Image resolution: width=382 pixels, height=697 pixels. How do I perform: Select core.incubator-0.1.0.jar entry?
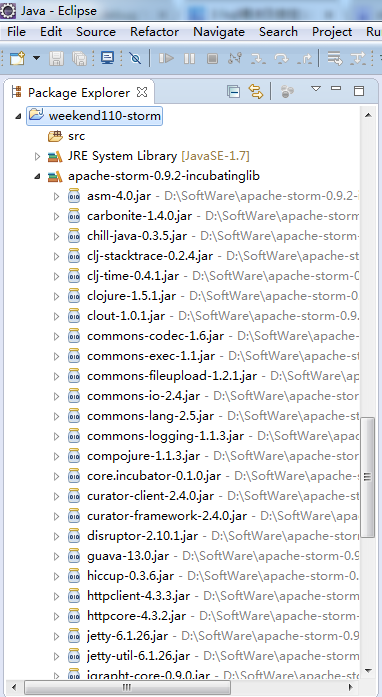pyautogui.click(x=154, y=476)
